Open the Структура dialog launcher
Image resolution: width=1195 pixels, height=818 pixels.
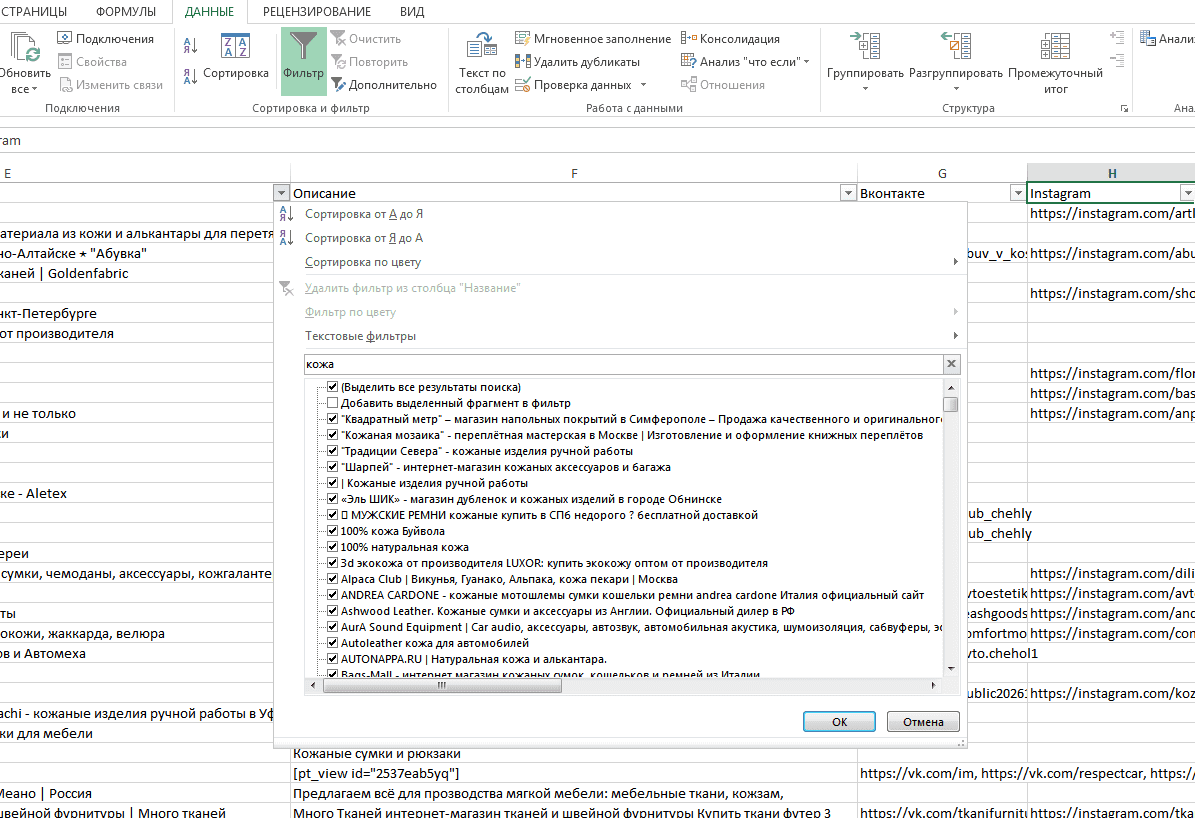tap(1124, 109)
